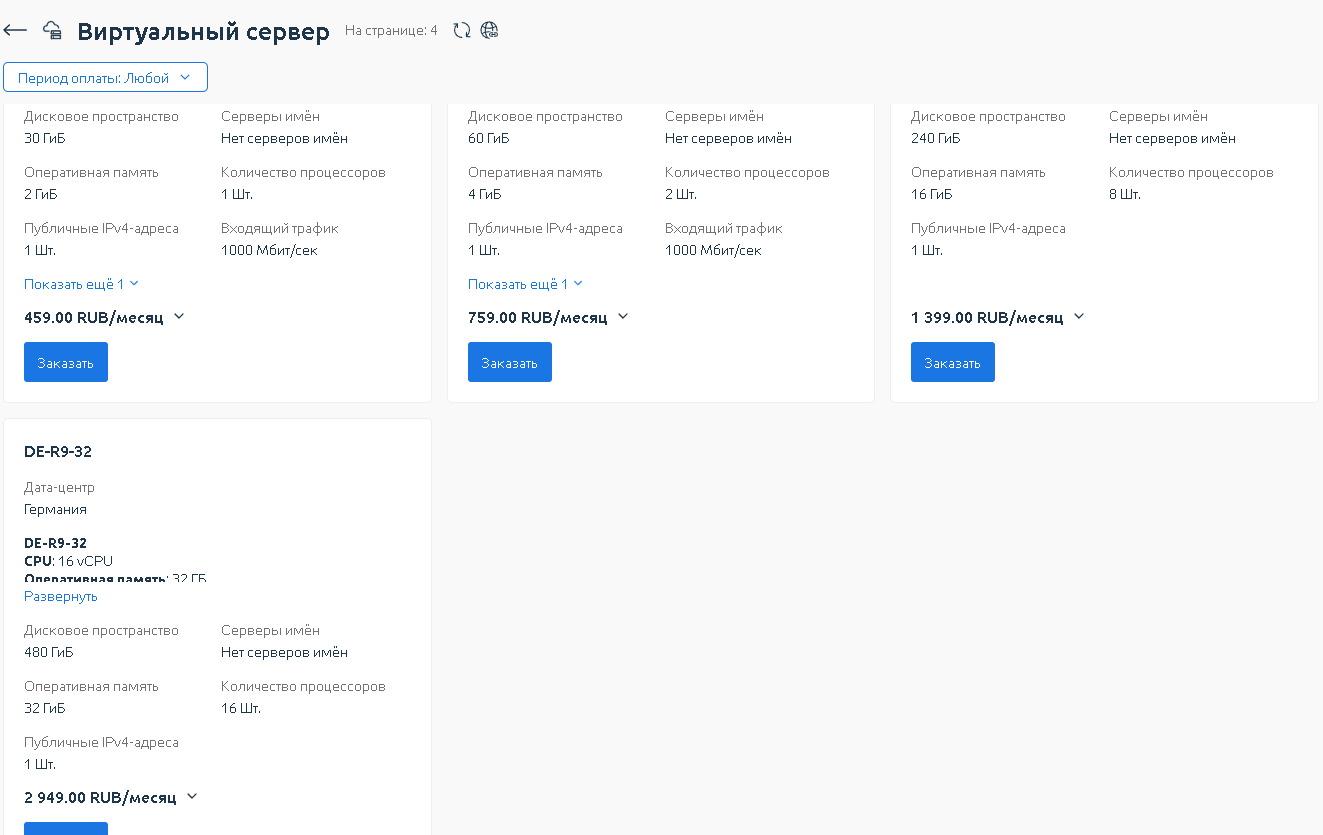Expand "Показать ещё 1" in the 759.00 RUB plan
1323x835 pixels.
tap(525, 284)
